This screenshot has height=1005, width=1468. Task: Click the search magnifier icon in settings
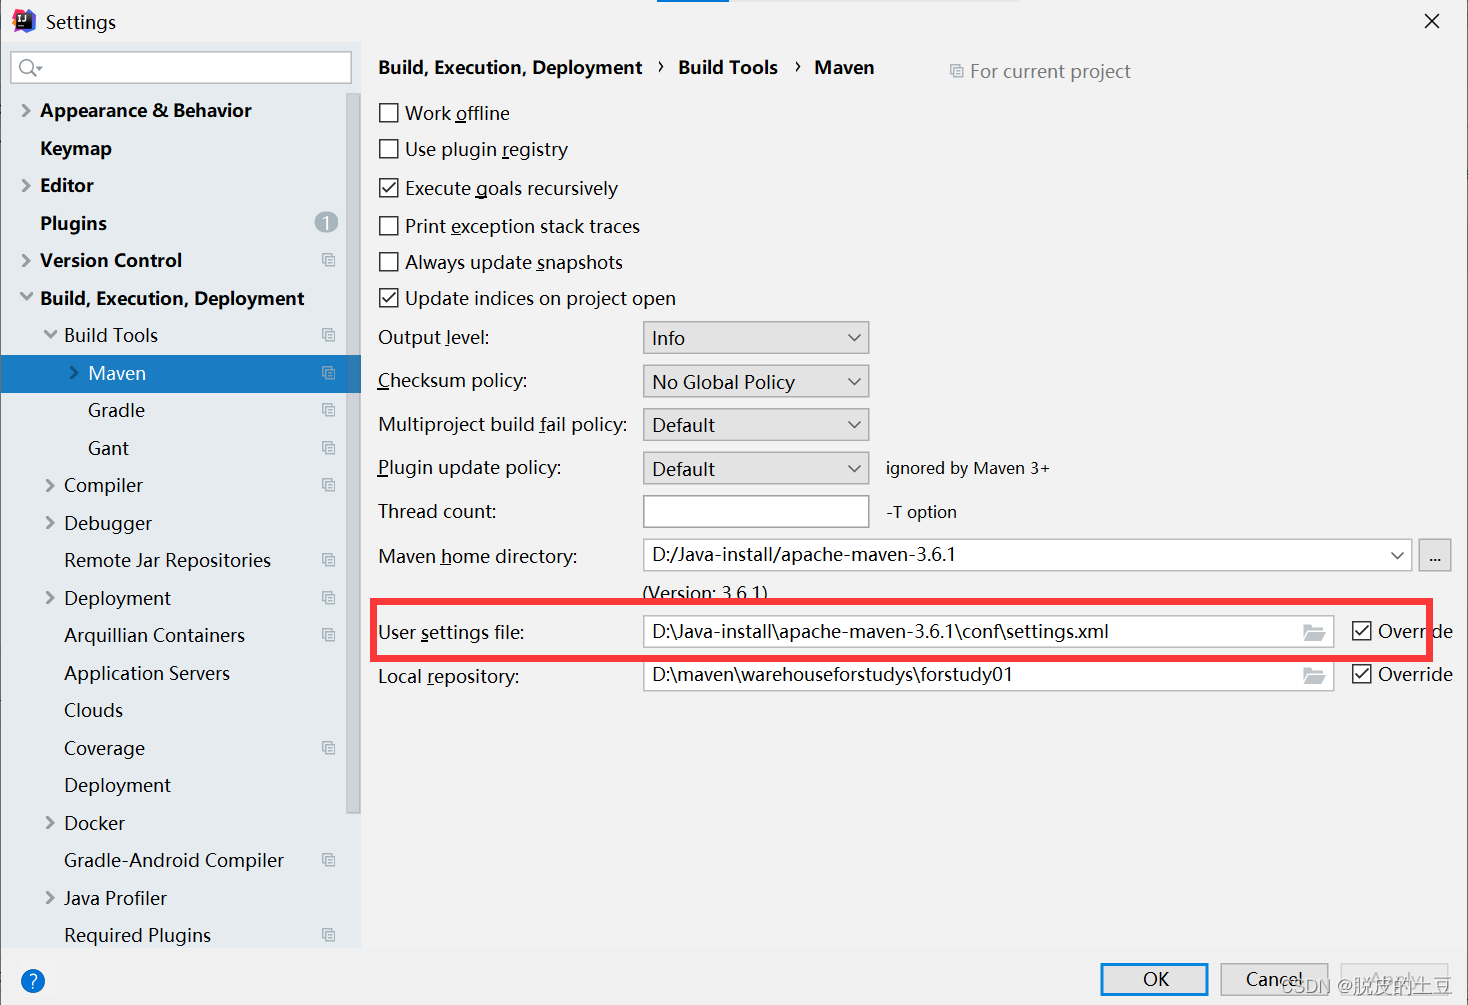point(29,67)
